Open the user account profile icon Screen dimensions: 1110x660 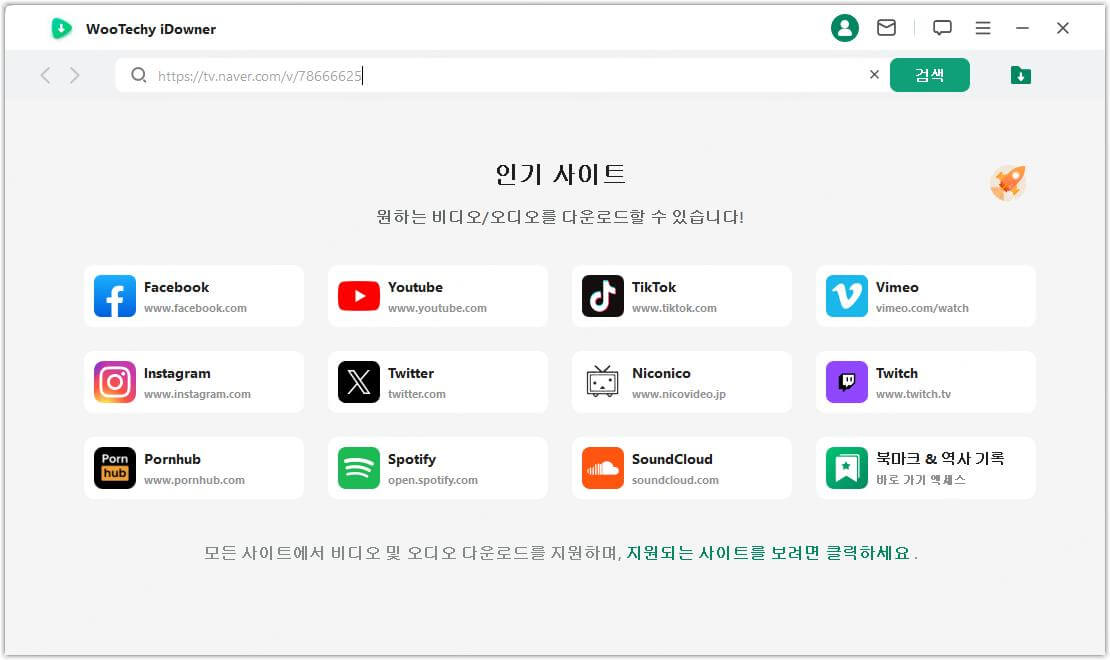point(845,28)
